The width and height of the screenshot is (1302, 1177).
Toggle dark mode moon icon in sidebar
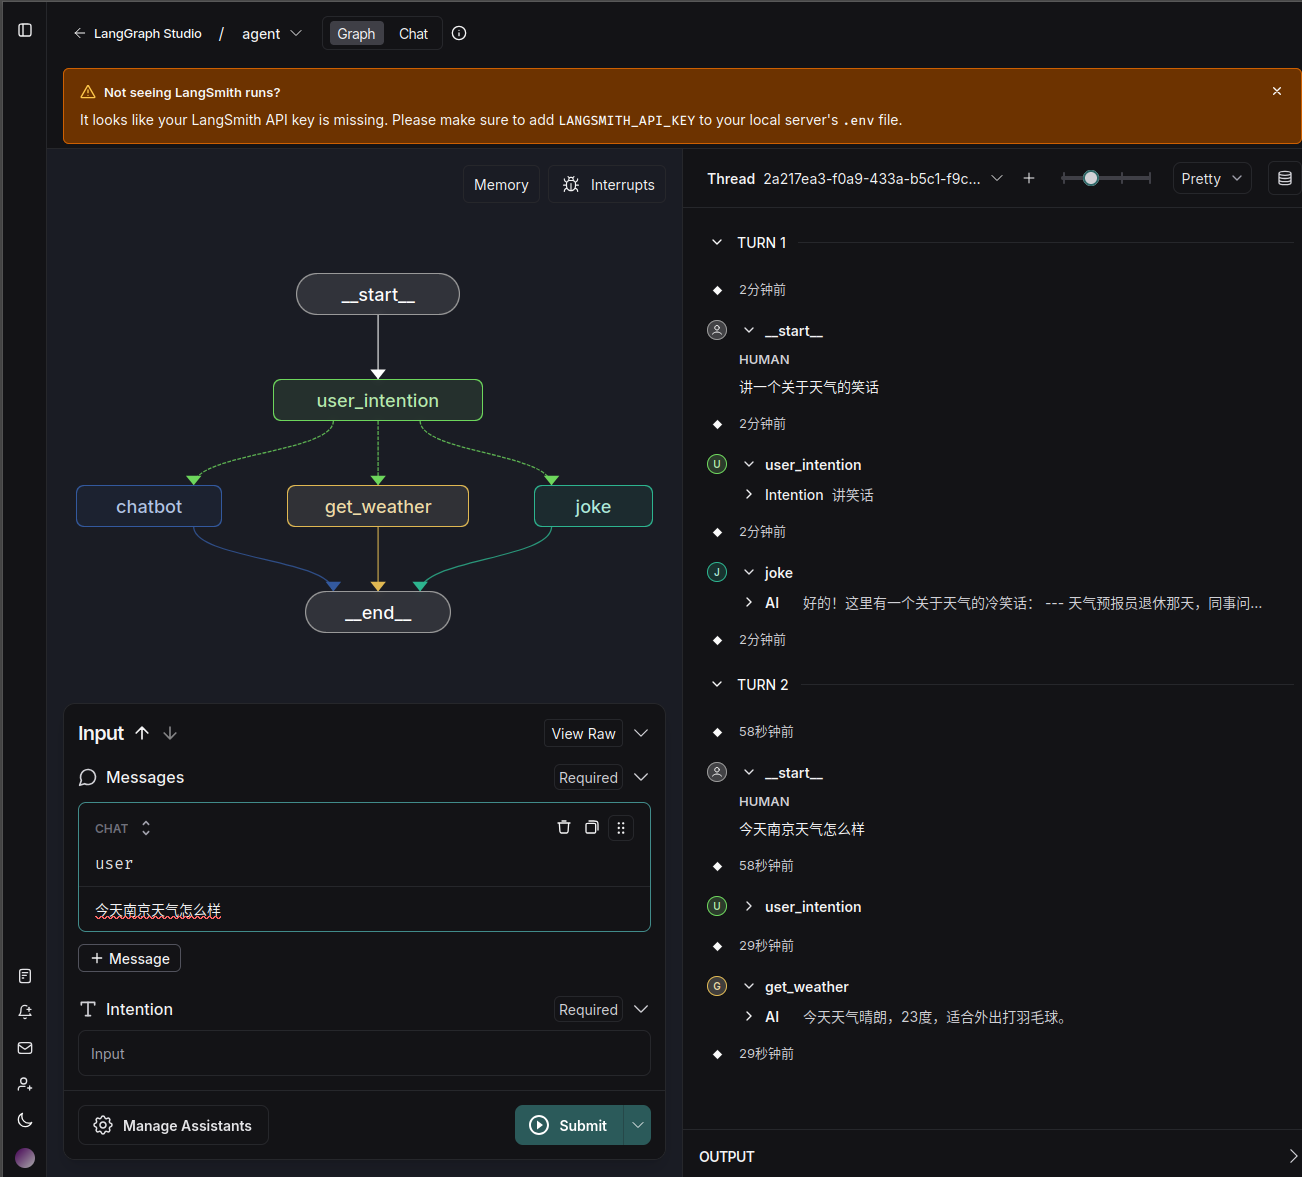(25, 1120)
